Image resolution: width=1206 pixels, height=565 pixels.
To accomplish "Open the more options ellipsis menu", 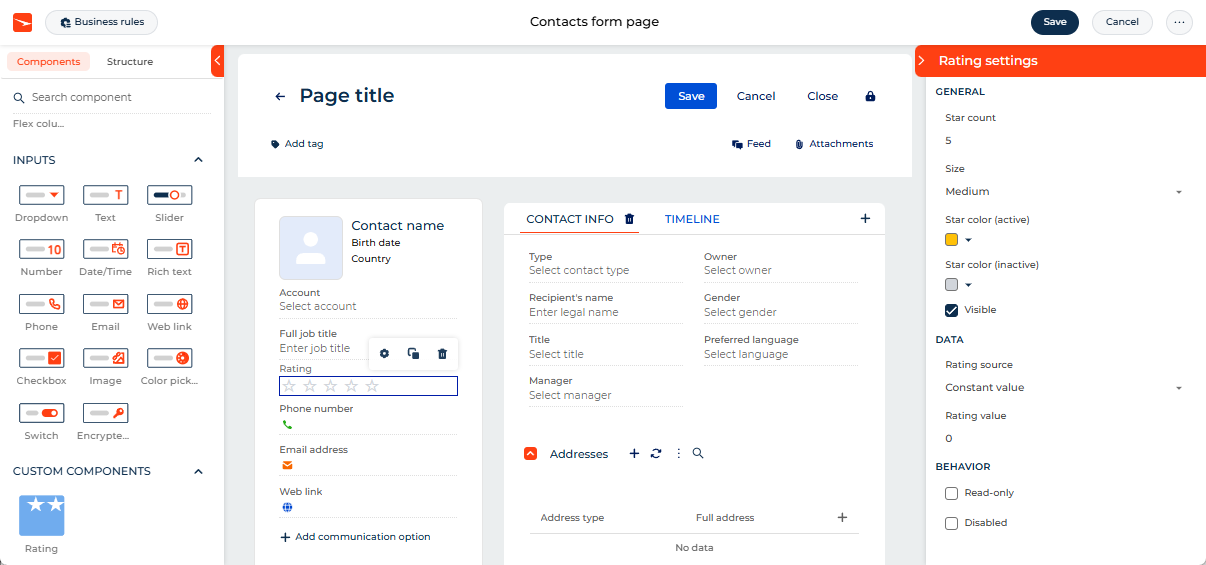I will (1180, 22).
